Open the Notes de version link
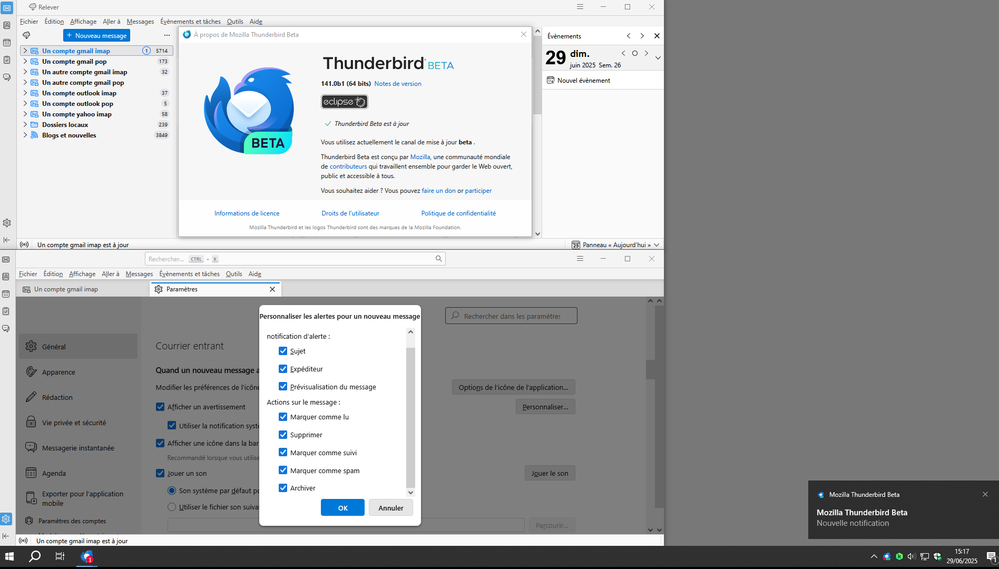999x569 pixels. 398,84
